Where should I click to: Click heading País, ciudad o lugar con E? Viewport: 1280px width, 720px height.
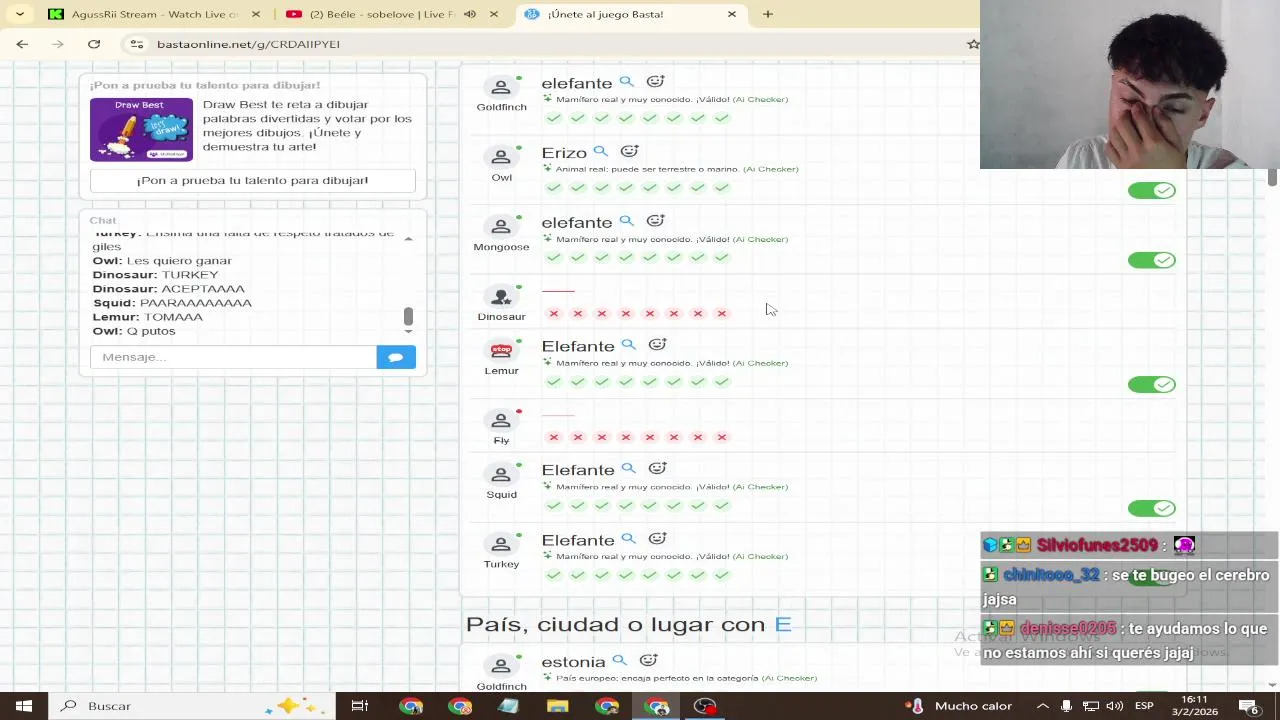coord(628,624)
